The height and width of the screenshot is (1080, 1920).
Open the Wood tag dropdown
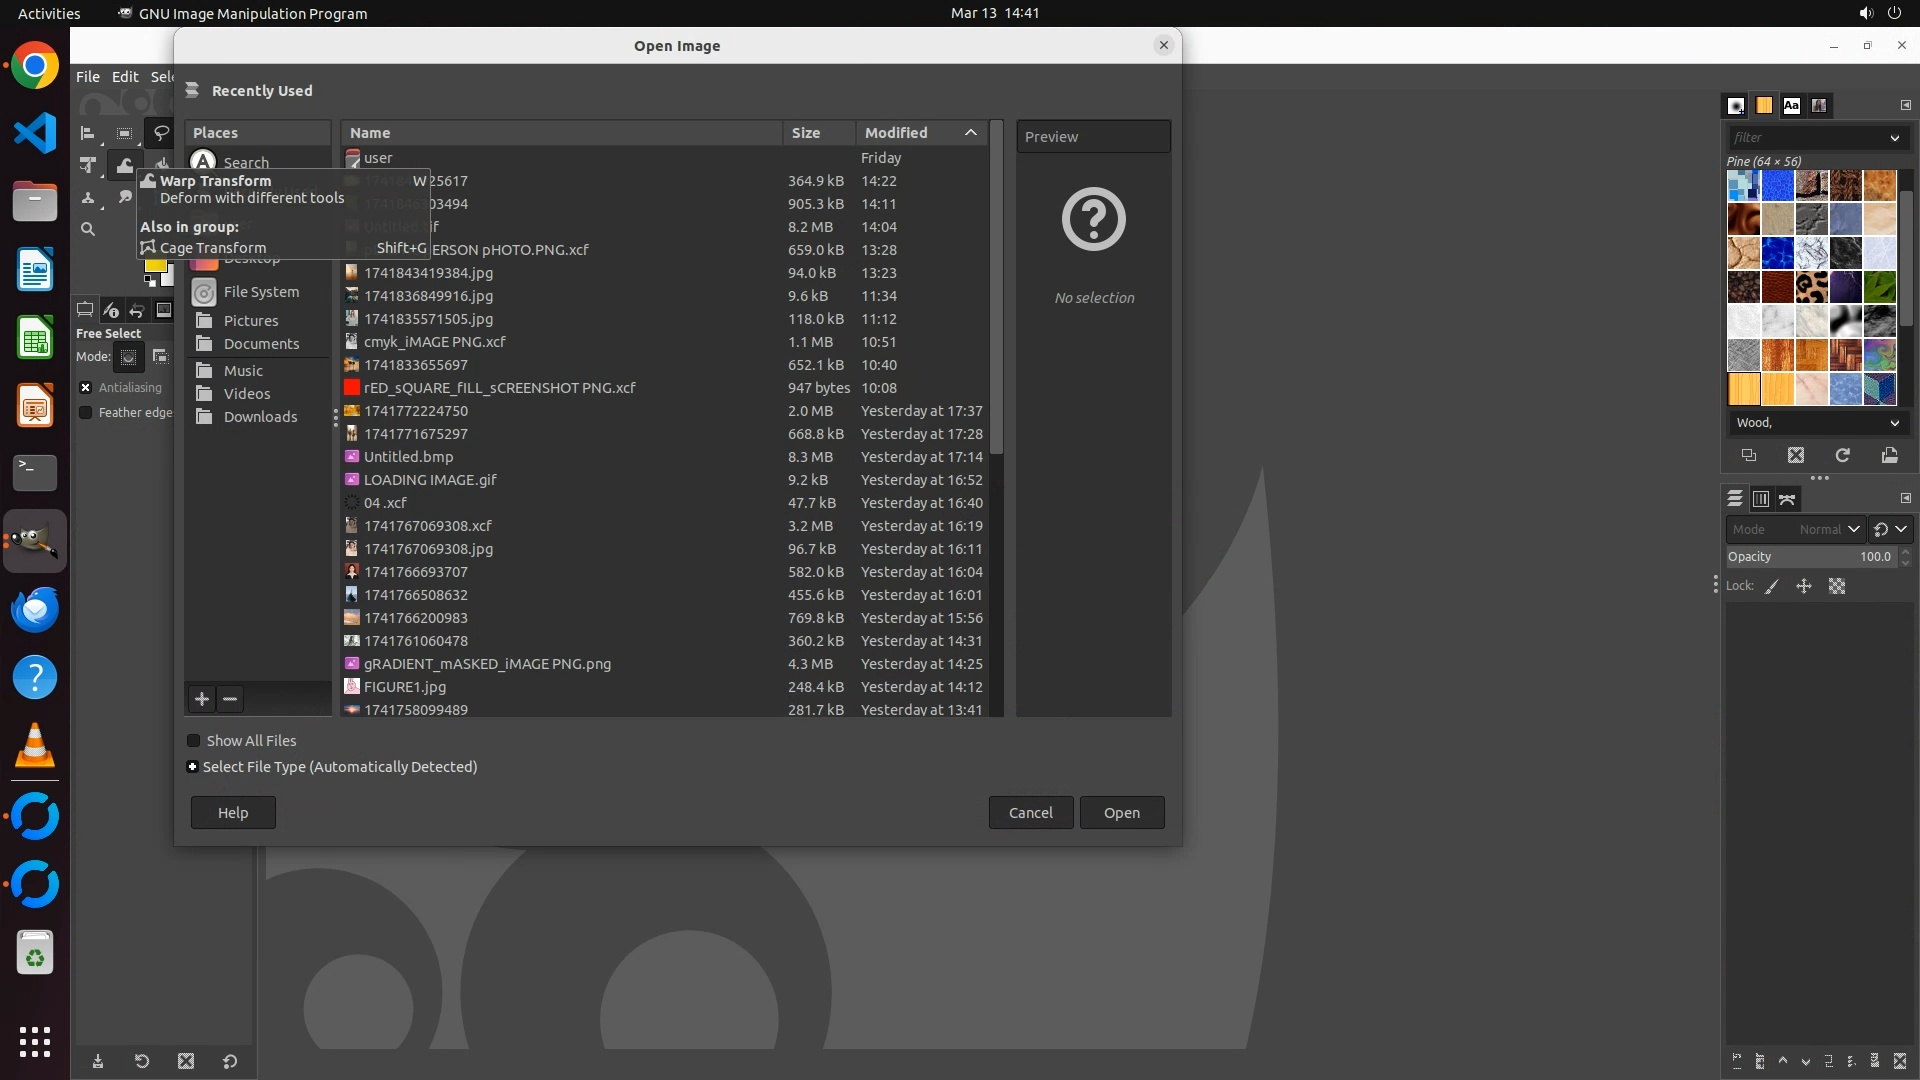[x=1894, y=423]
